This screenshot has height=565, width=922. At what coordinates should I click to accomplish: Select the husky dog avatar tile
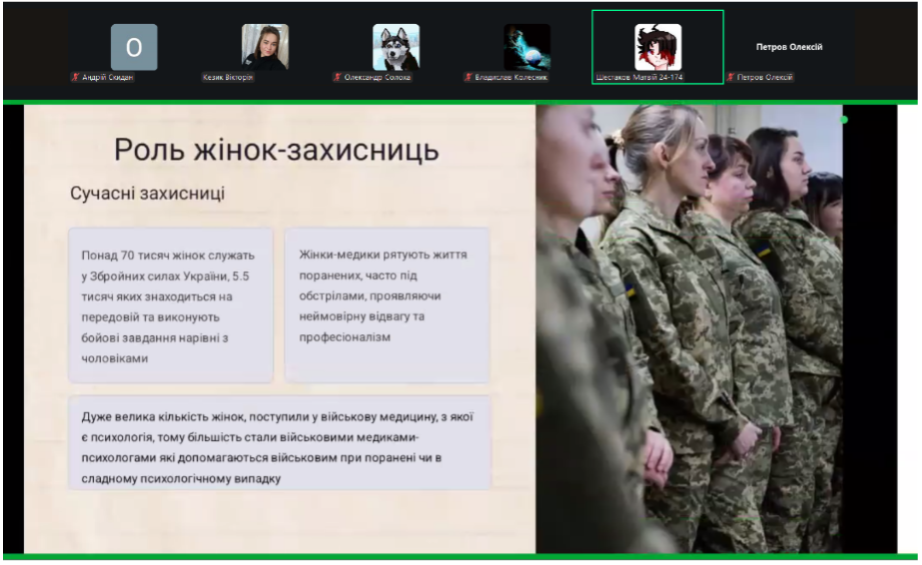[x=396, y=47]
